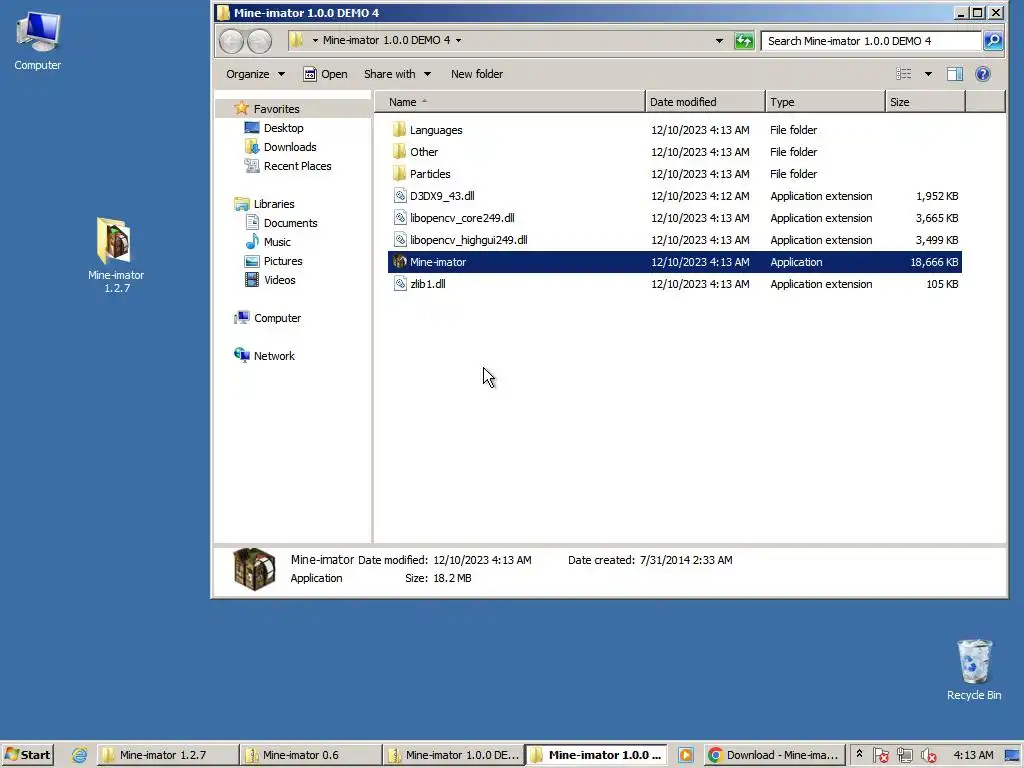The height and width of the screenshot is (768, 1024).
Task: Select Computer in navigation pane
Action: pyautogui.click(x=277, y=318)
